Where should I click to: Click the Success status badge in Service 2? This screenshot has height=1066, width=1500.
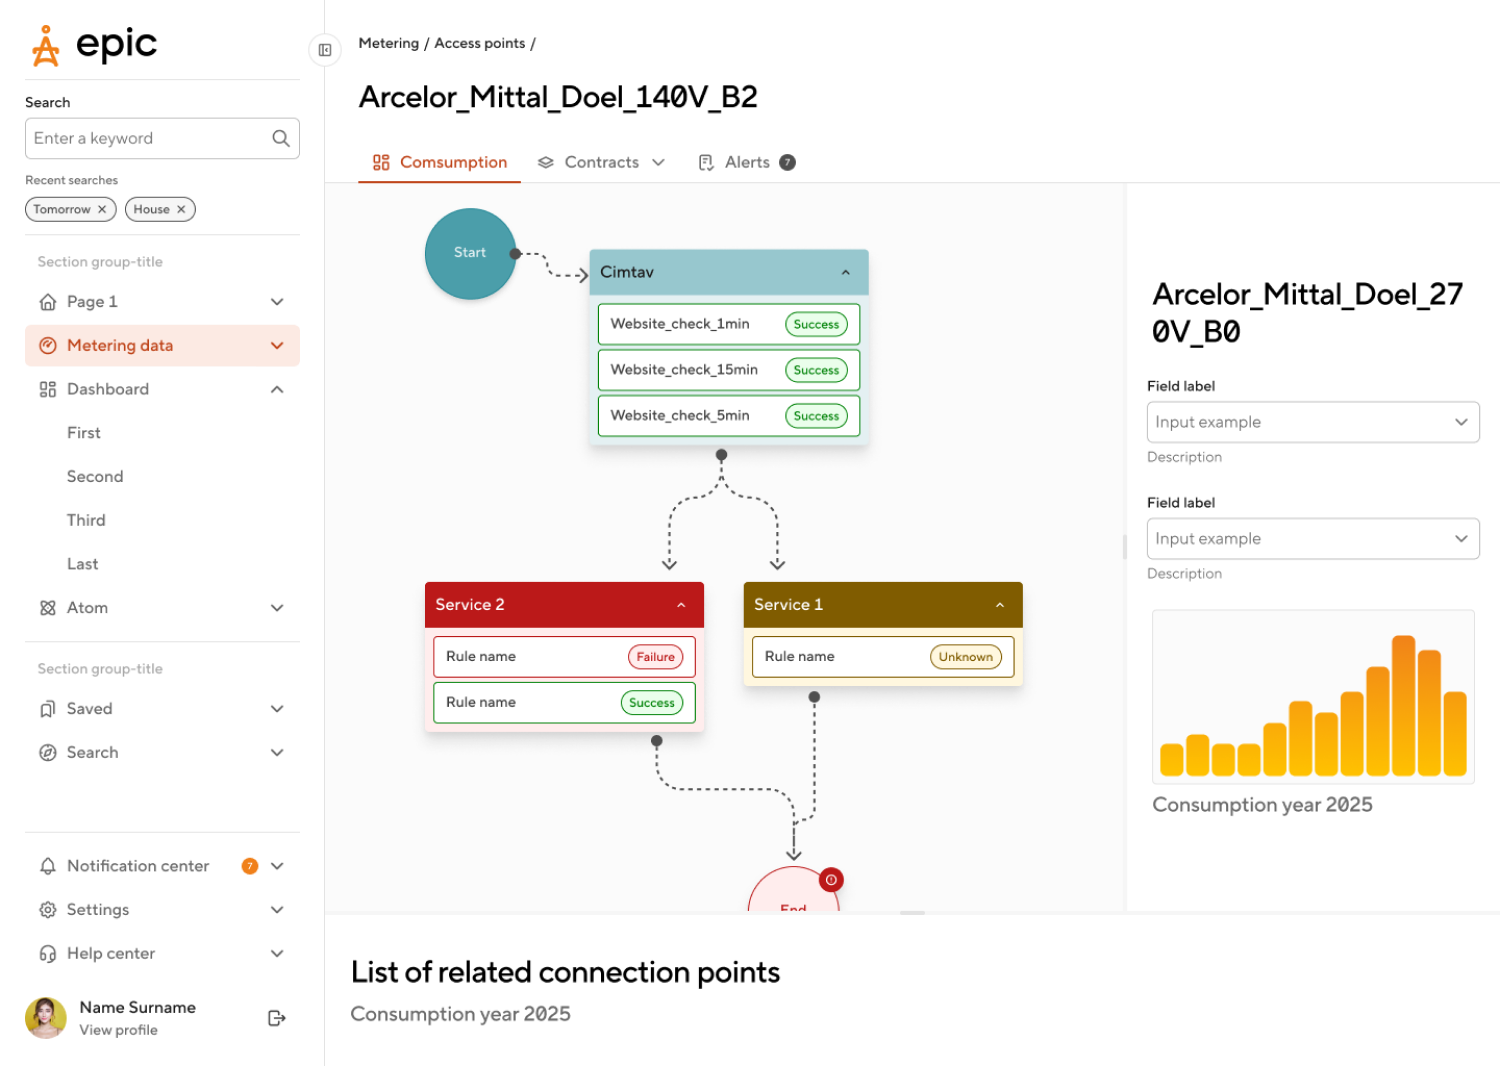tap(652, 703)
